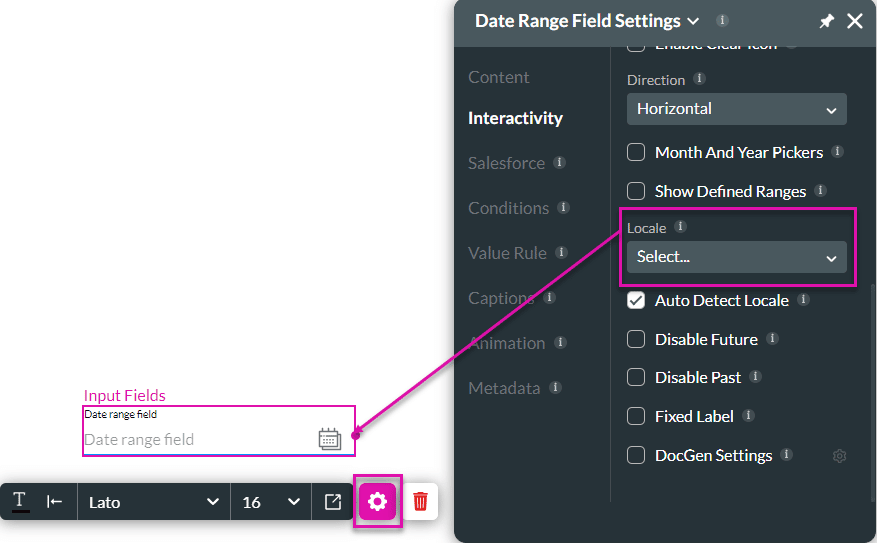Open the Direction dropdown set to Horizontal
The width and height of the screenshot is (877, 543).
[736, 109]
